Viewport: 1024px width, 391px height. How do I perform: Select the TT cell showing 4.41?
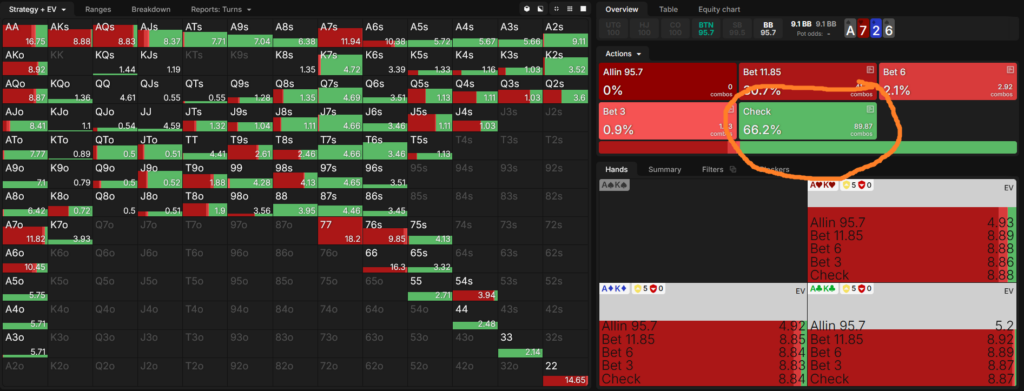tap(206, 147)
